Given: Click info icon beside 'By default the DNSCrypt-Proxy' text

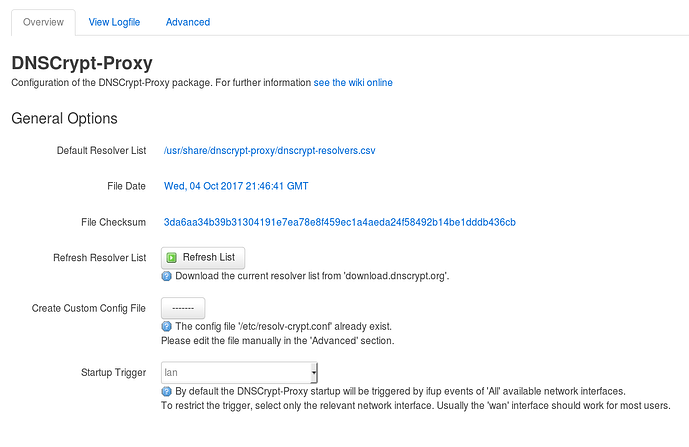Looking at the screenshot, I should click(167, 391).
